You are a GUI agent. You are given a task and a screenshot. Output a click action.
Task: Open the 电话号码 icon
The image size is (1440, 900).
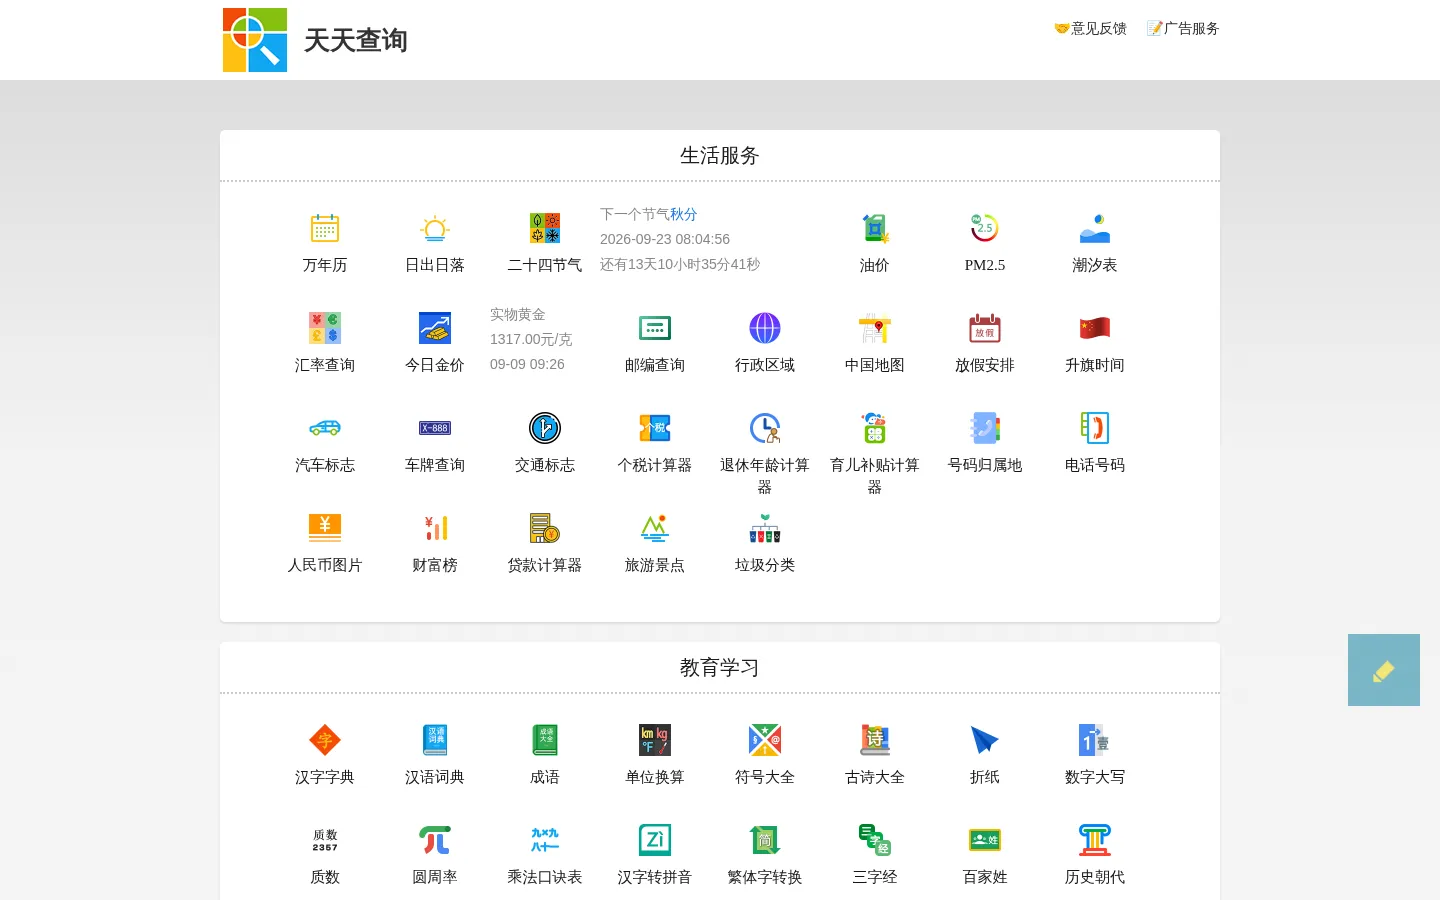[x=1095, y=428]
